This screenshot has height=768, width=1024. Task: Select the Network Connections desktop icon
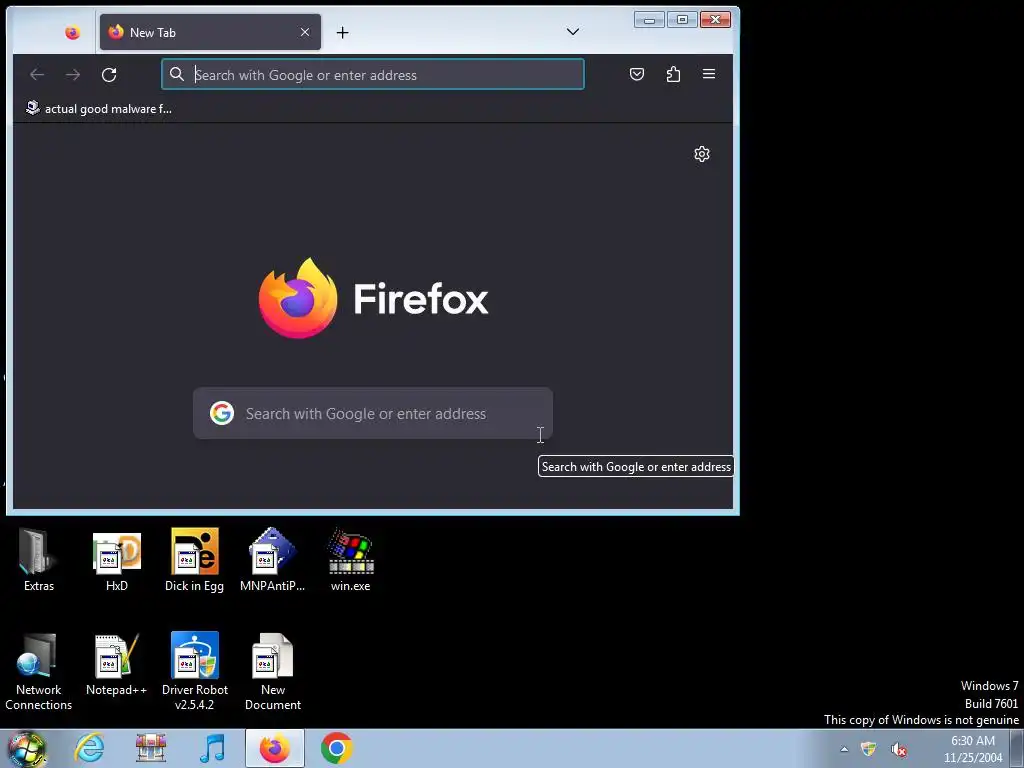39,672
